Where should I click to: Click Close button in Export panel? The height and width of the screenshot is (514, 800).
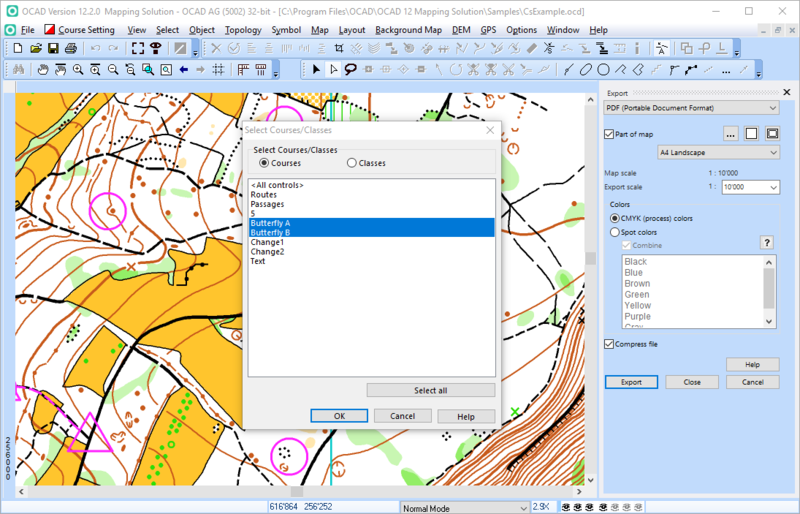click(x=692, y=382)
